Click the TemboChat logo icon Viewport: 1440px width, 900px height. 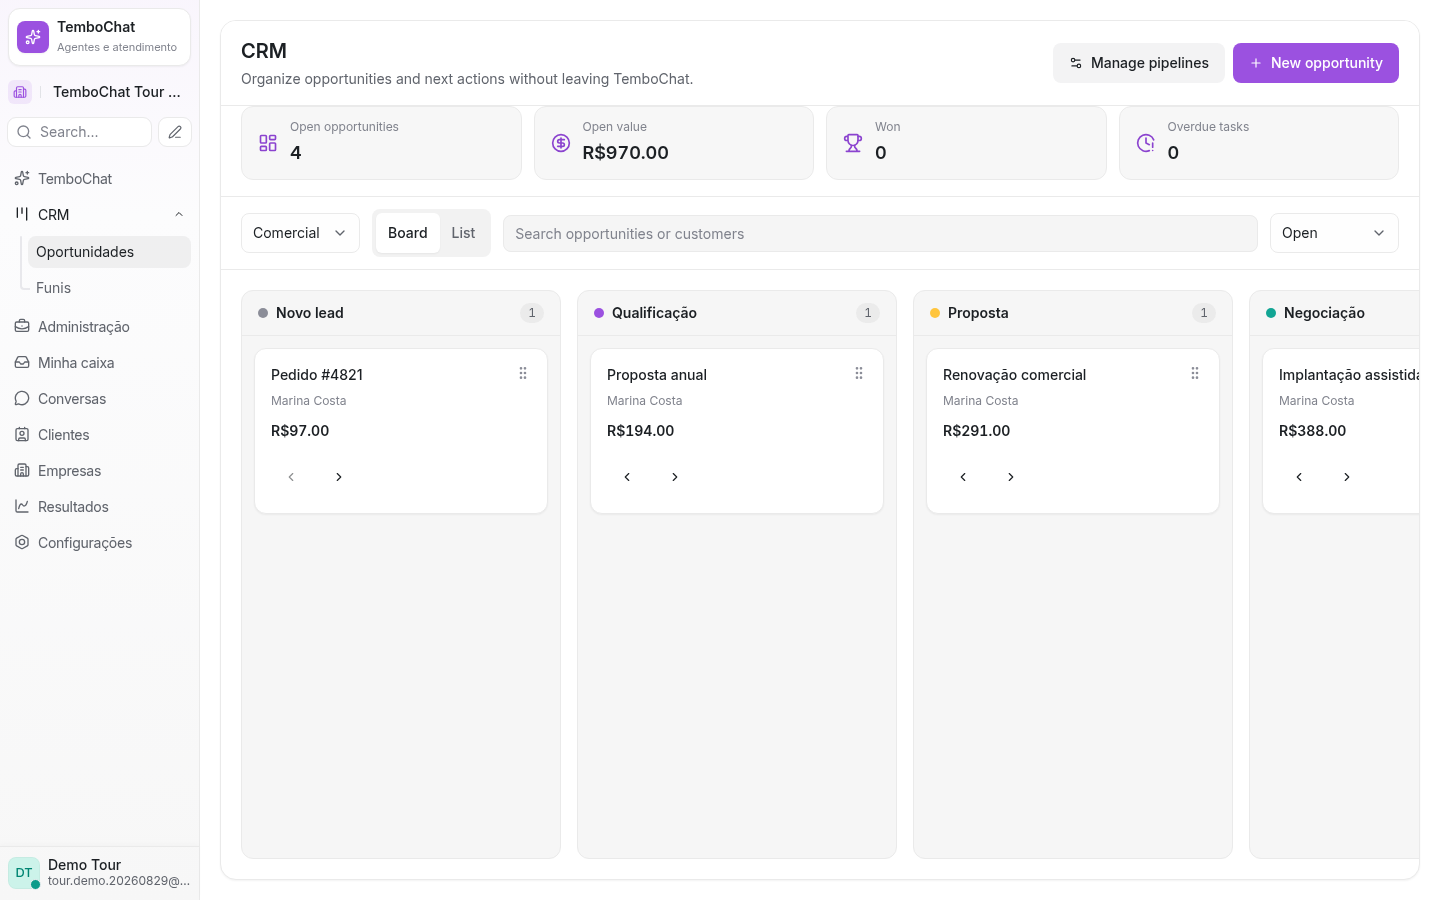click(33, 37)
